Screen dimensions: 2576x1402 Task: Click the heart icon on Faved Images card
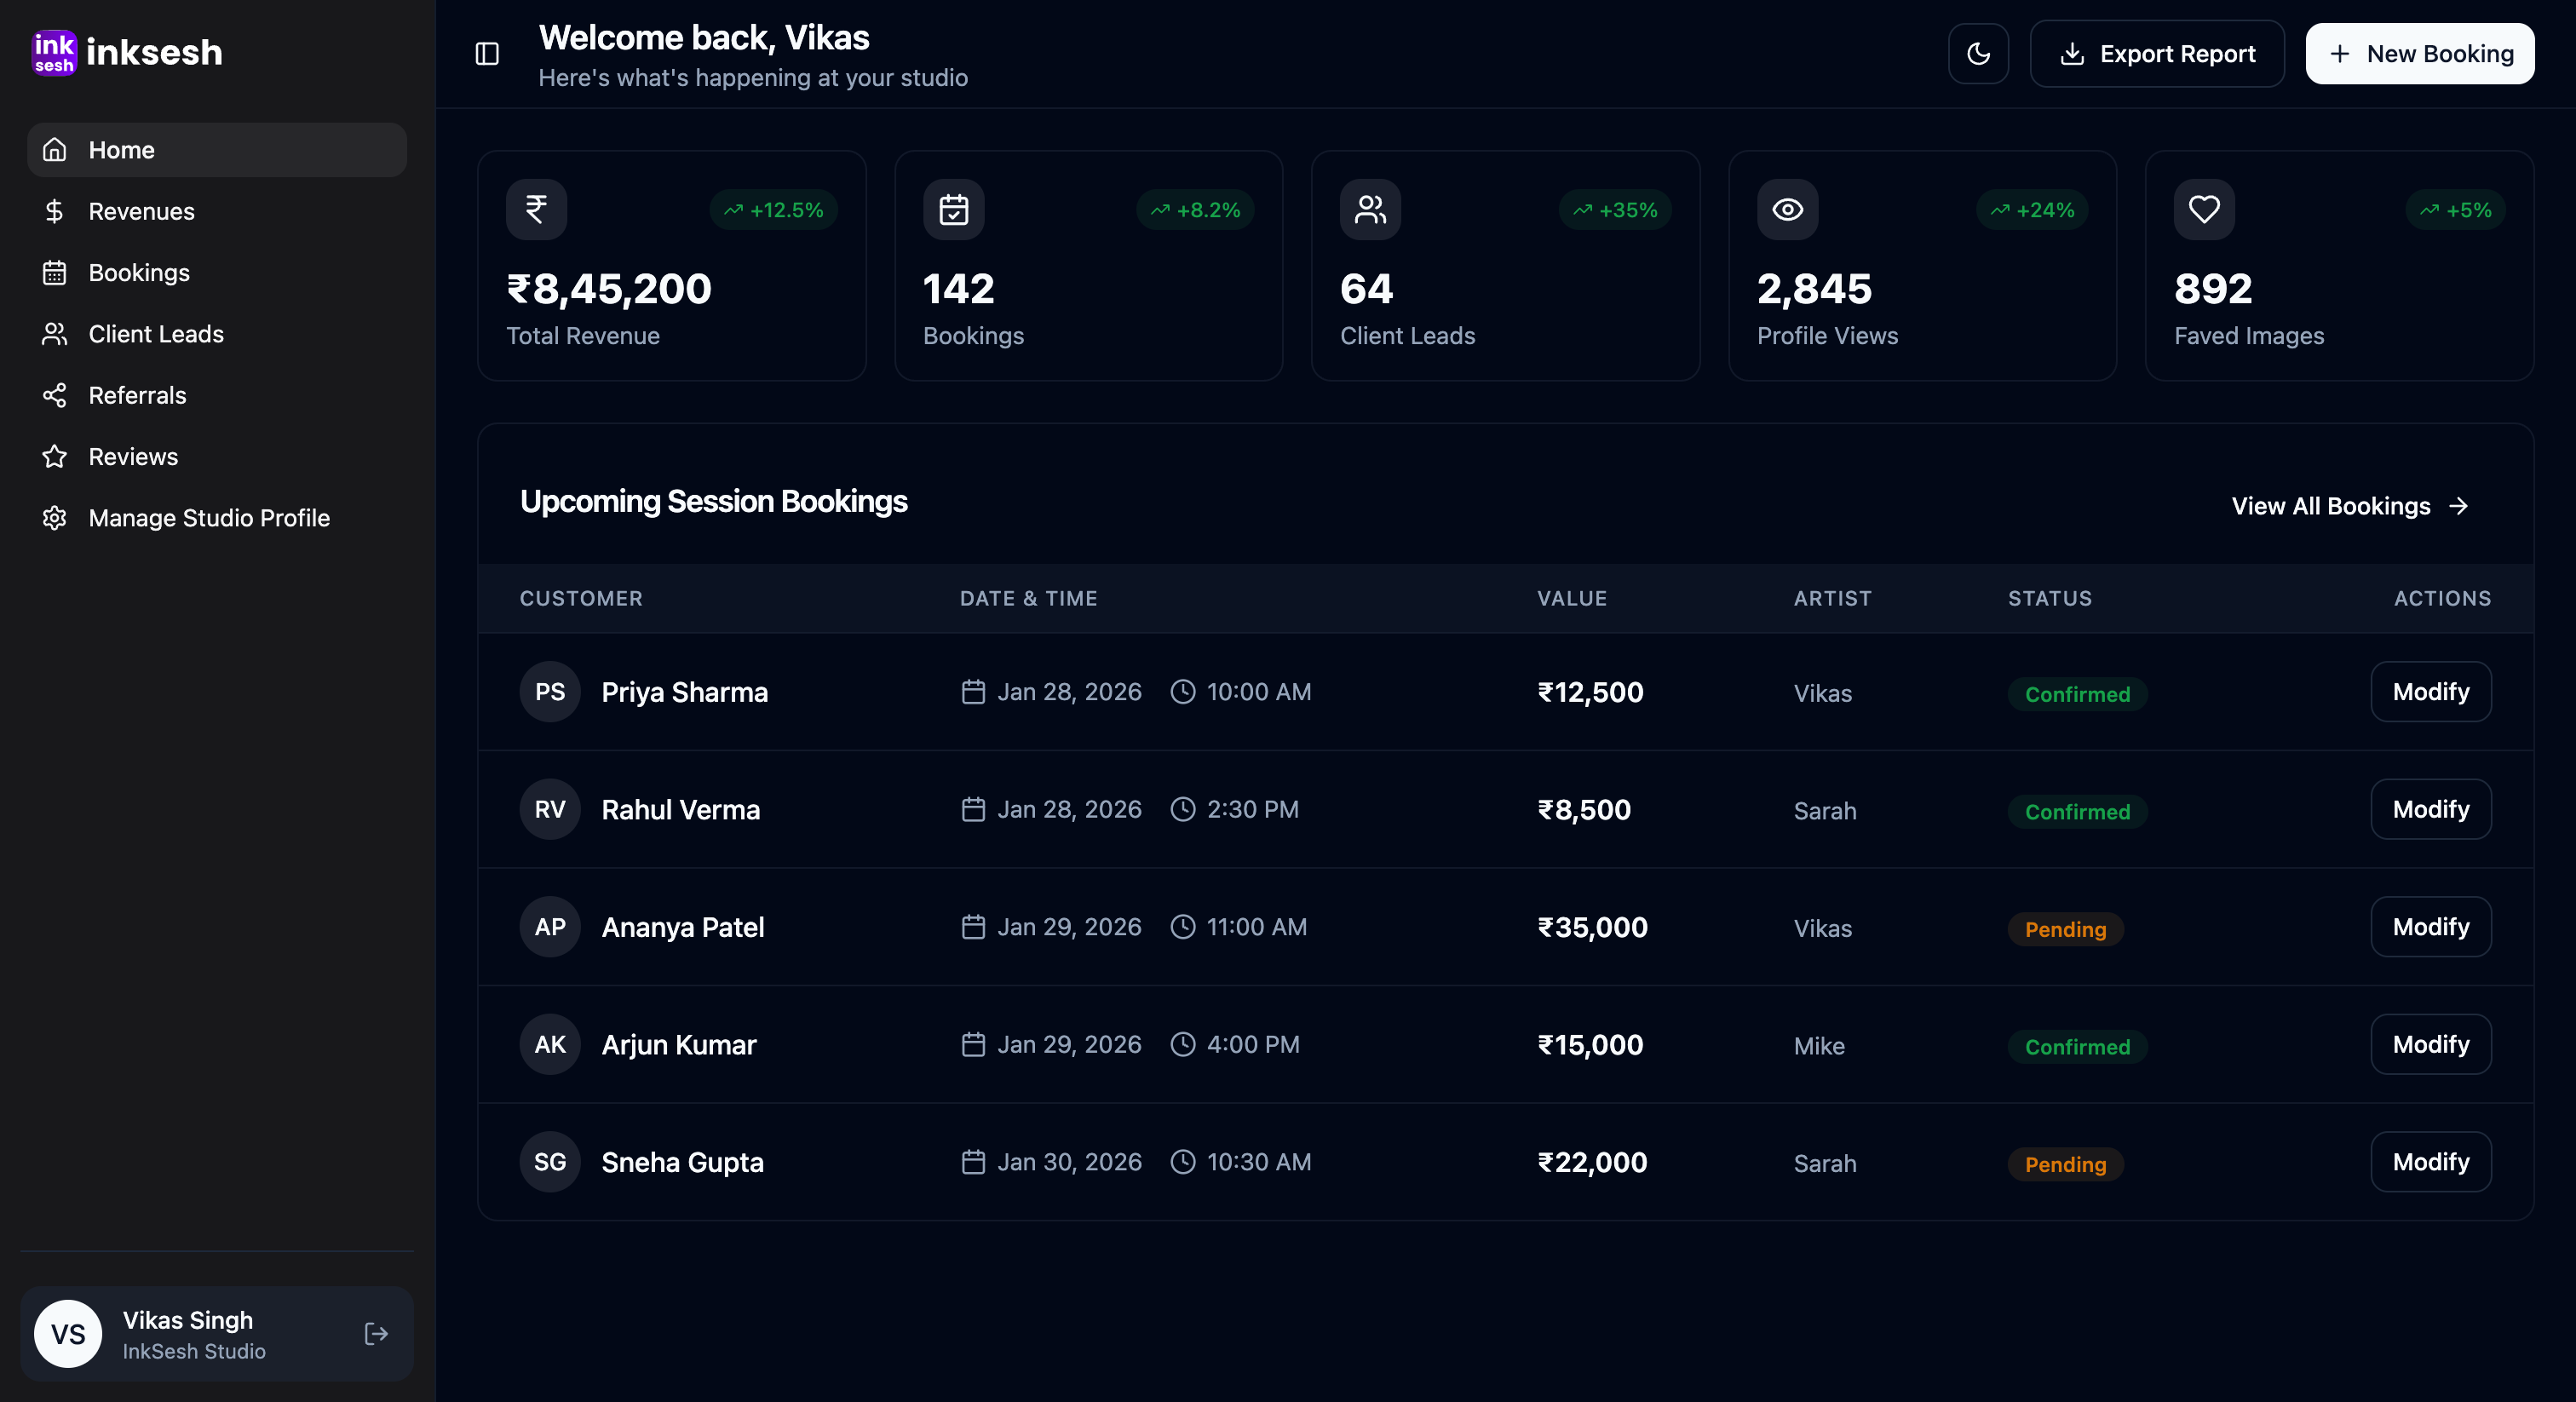pyautogui.click(x=2204, y=210)
